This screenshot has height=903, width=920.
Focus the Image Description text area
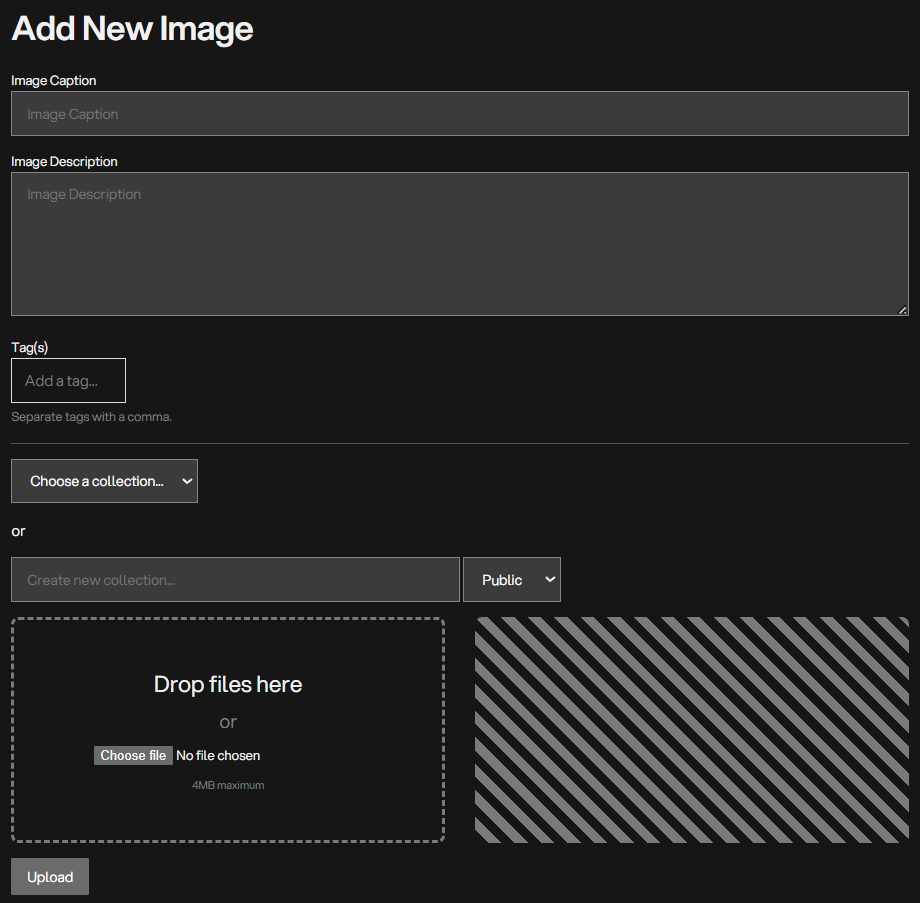click(459, 244)
